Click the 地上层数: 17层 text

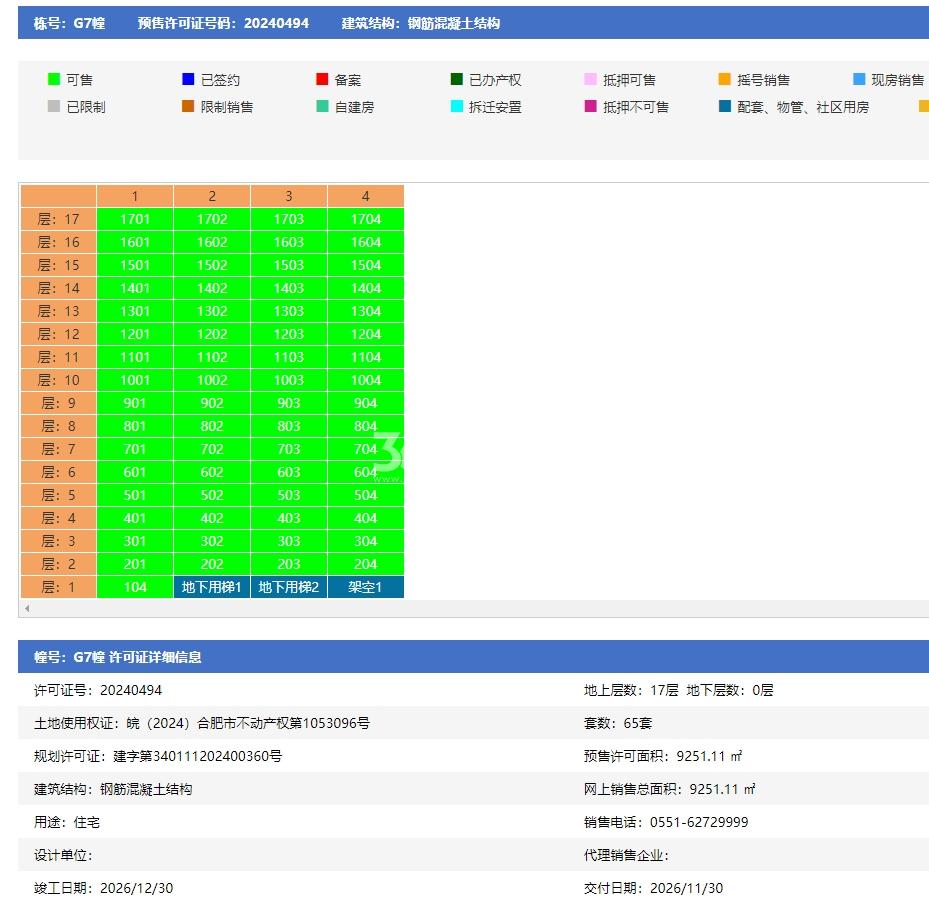(631, 690)
